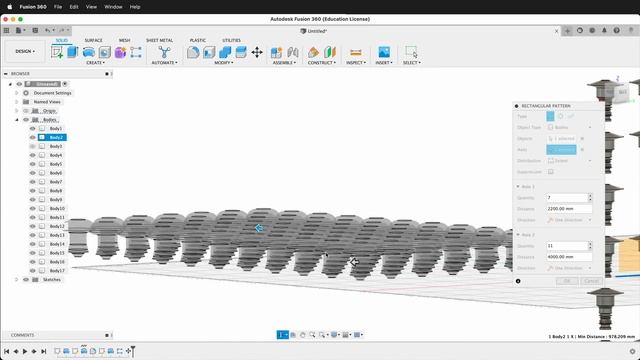Toggle visibility of Body2

coord(33,138)
